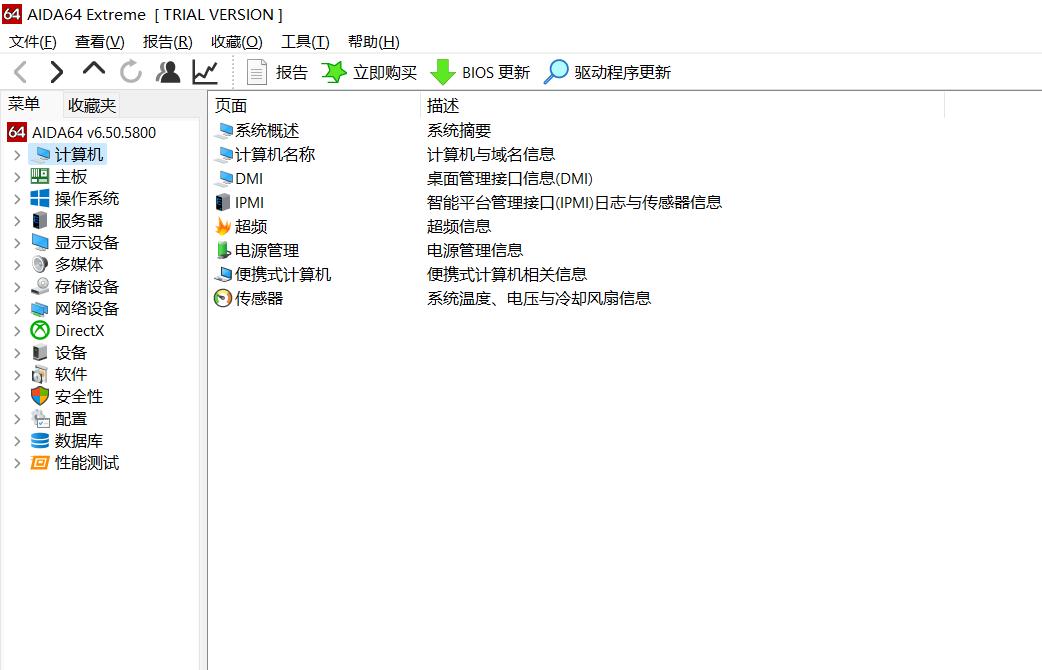Click the back navigation arrow
The width and height of the screenshot is (1042, 670).
click(x=20, y=72)
